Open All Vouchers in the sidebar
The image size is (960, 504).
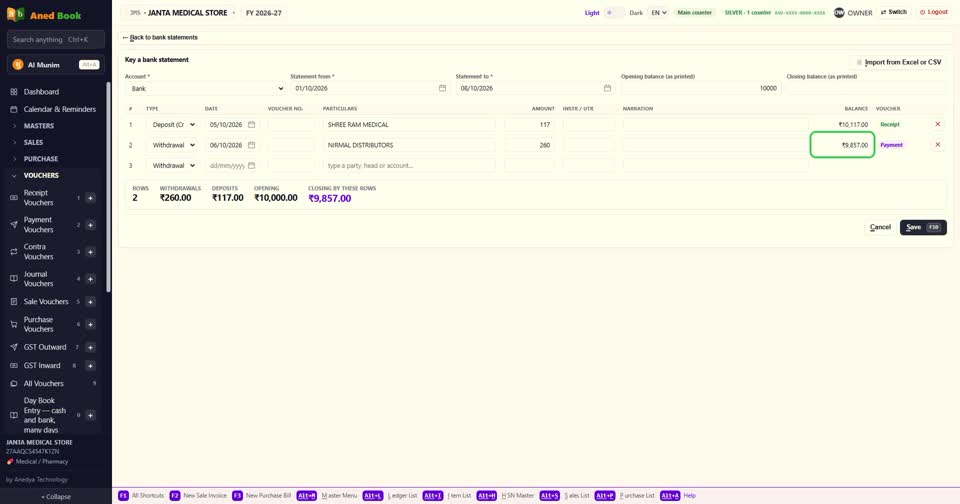[43, 383]
